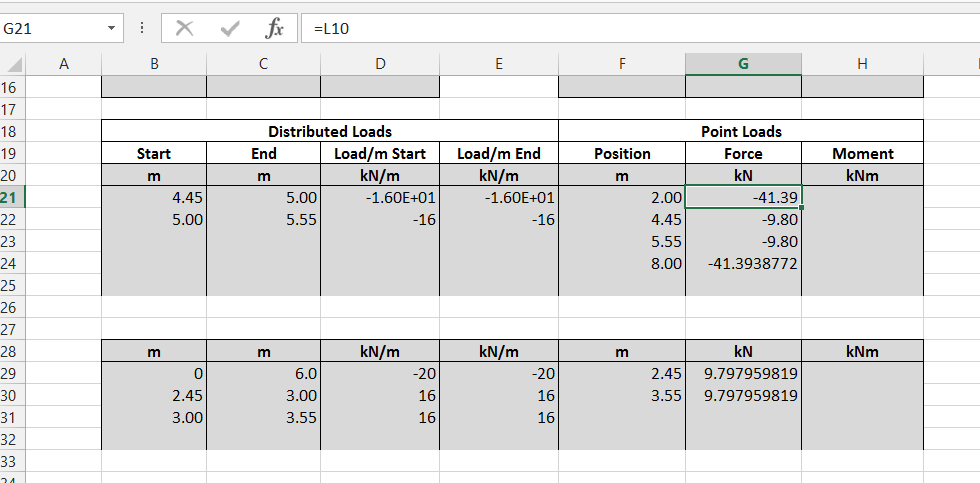Select cell containing -41.3938772

(x=742, y=263)
